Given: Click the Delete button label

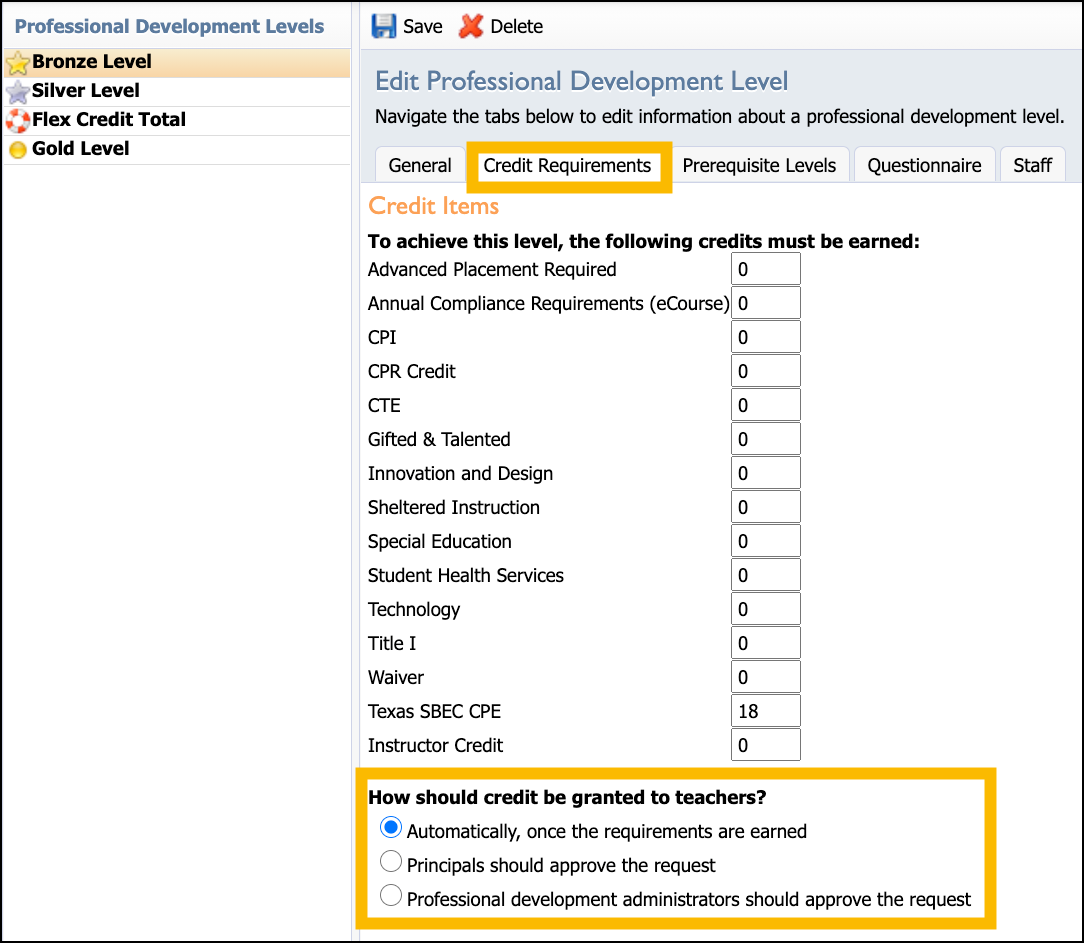Looking at the screenshot, I should click(516, 26).
